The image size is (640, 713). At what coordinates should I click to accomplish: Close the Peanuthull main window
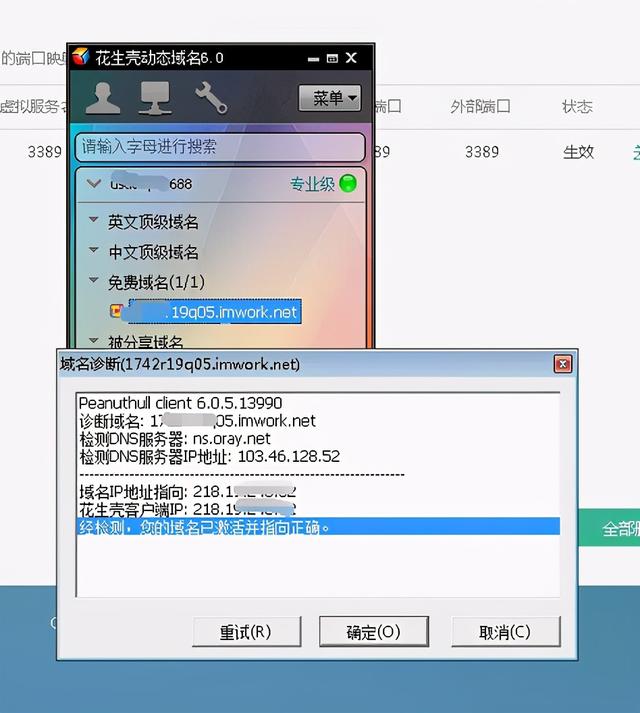point(351,58)
